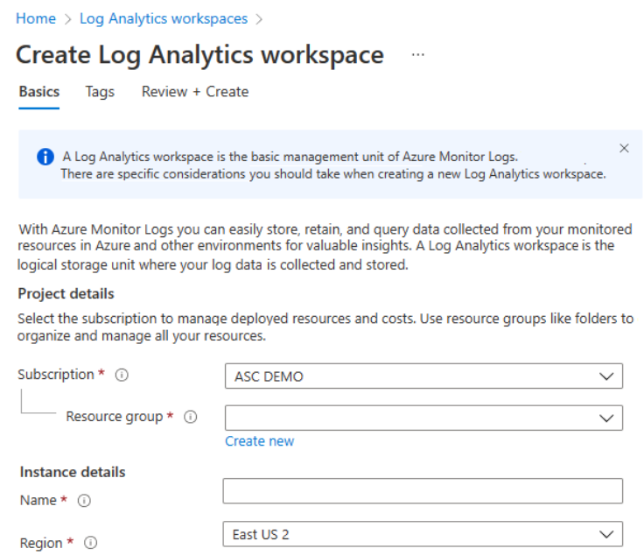Navigate to Home breadcrumb link
The width and height of the screenshot is (643, 557).
point(36,19)
